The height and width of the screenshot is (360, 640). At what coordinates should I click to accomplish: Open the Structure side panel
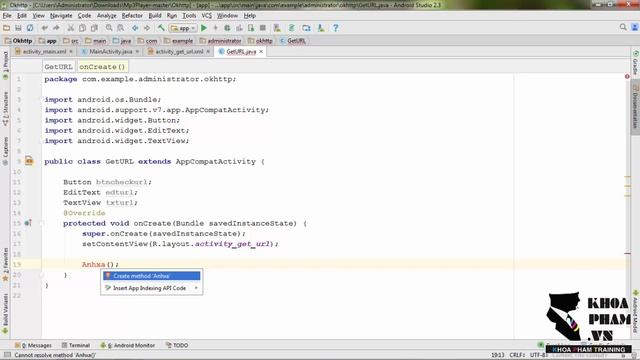(5, 108)
